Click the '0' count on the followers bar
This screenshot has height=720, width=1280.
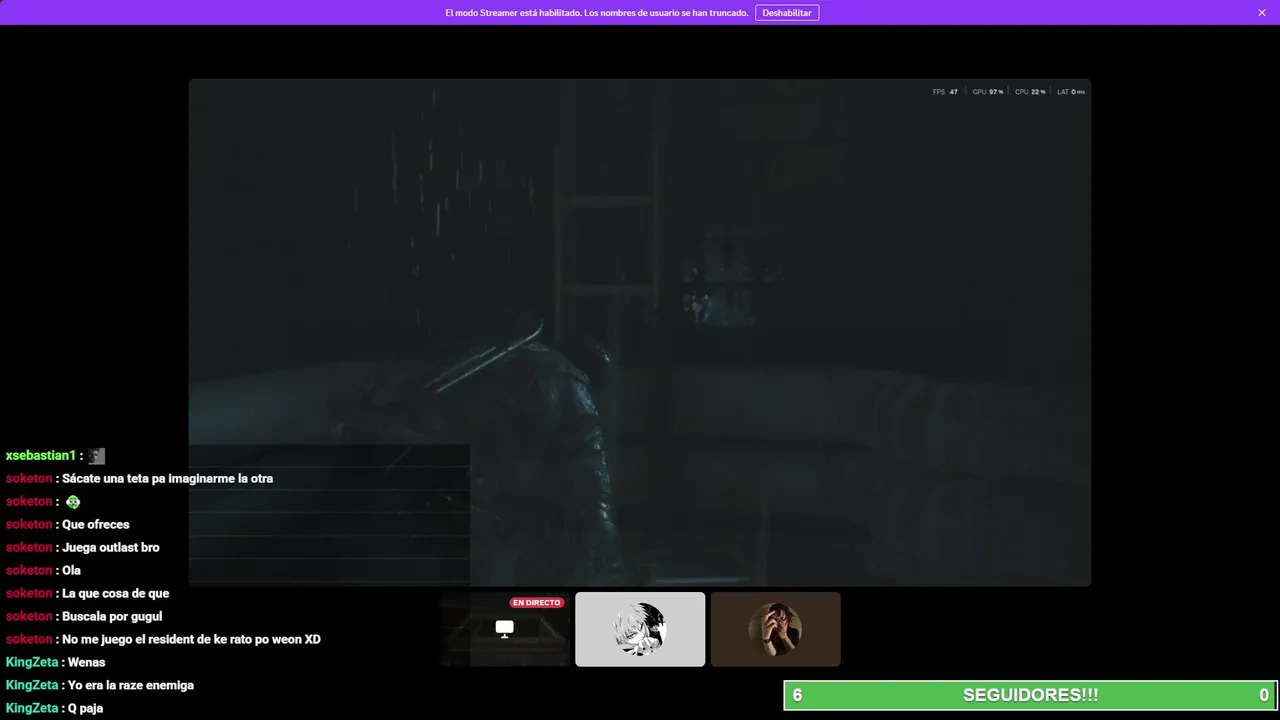coord(1264,695)
